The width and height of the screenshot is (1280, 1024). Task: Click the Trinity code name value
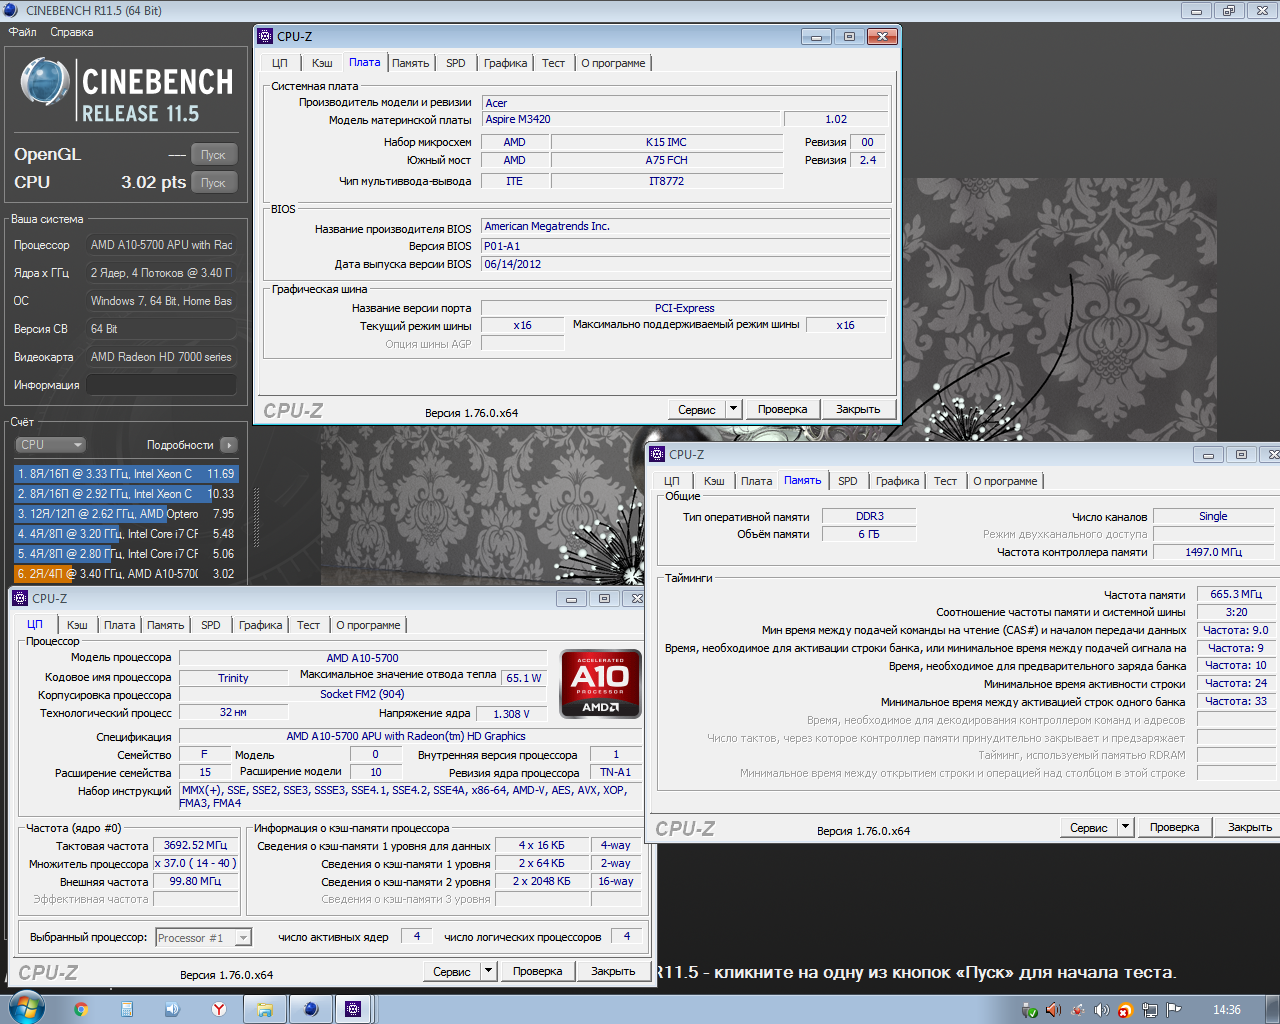click(233, 678)
